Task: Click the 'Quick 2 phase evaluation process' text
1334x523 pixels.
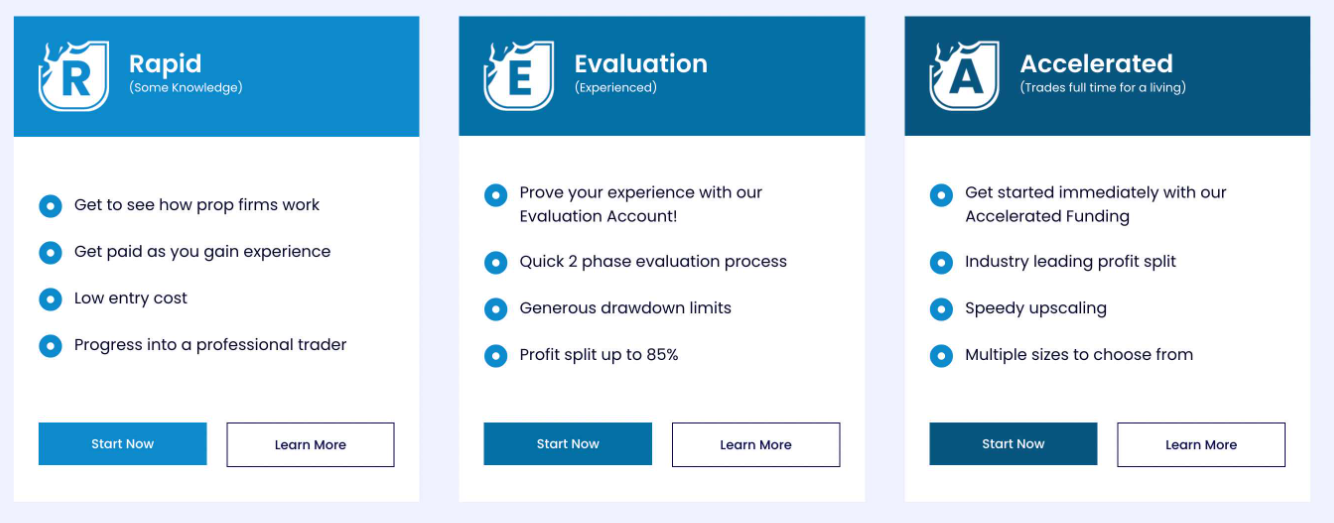Action: point(653,262)
